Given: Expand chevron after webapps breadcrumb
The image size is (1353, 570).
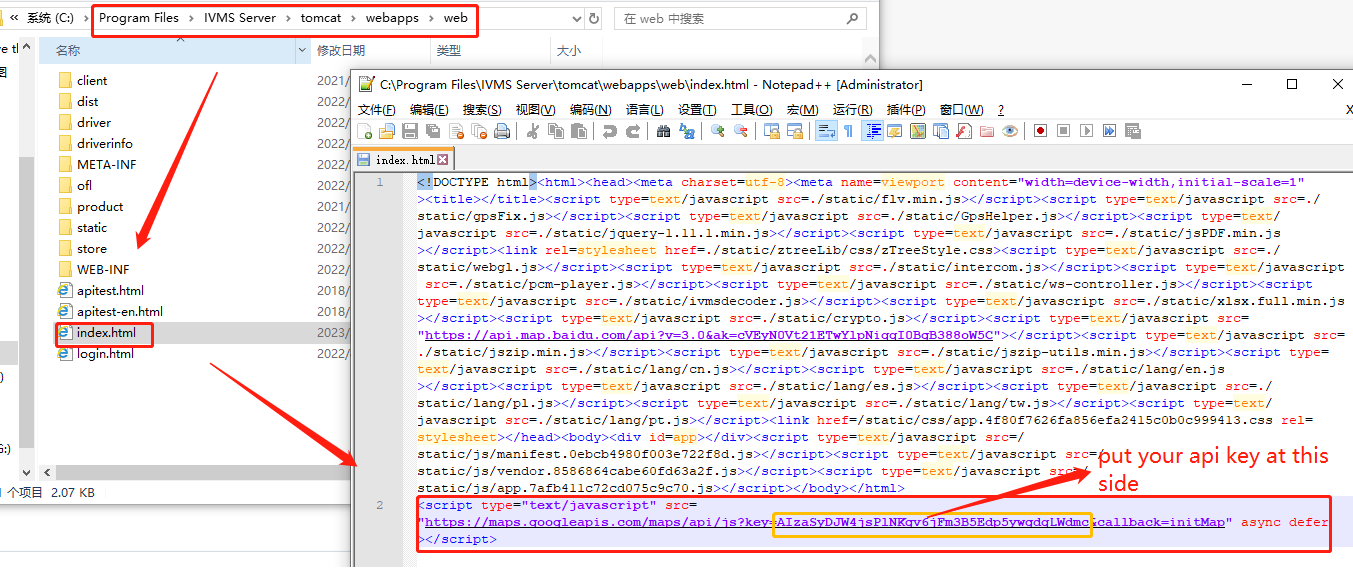Looking at the screenshot, I should [x=431, y=18].
